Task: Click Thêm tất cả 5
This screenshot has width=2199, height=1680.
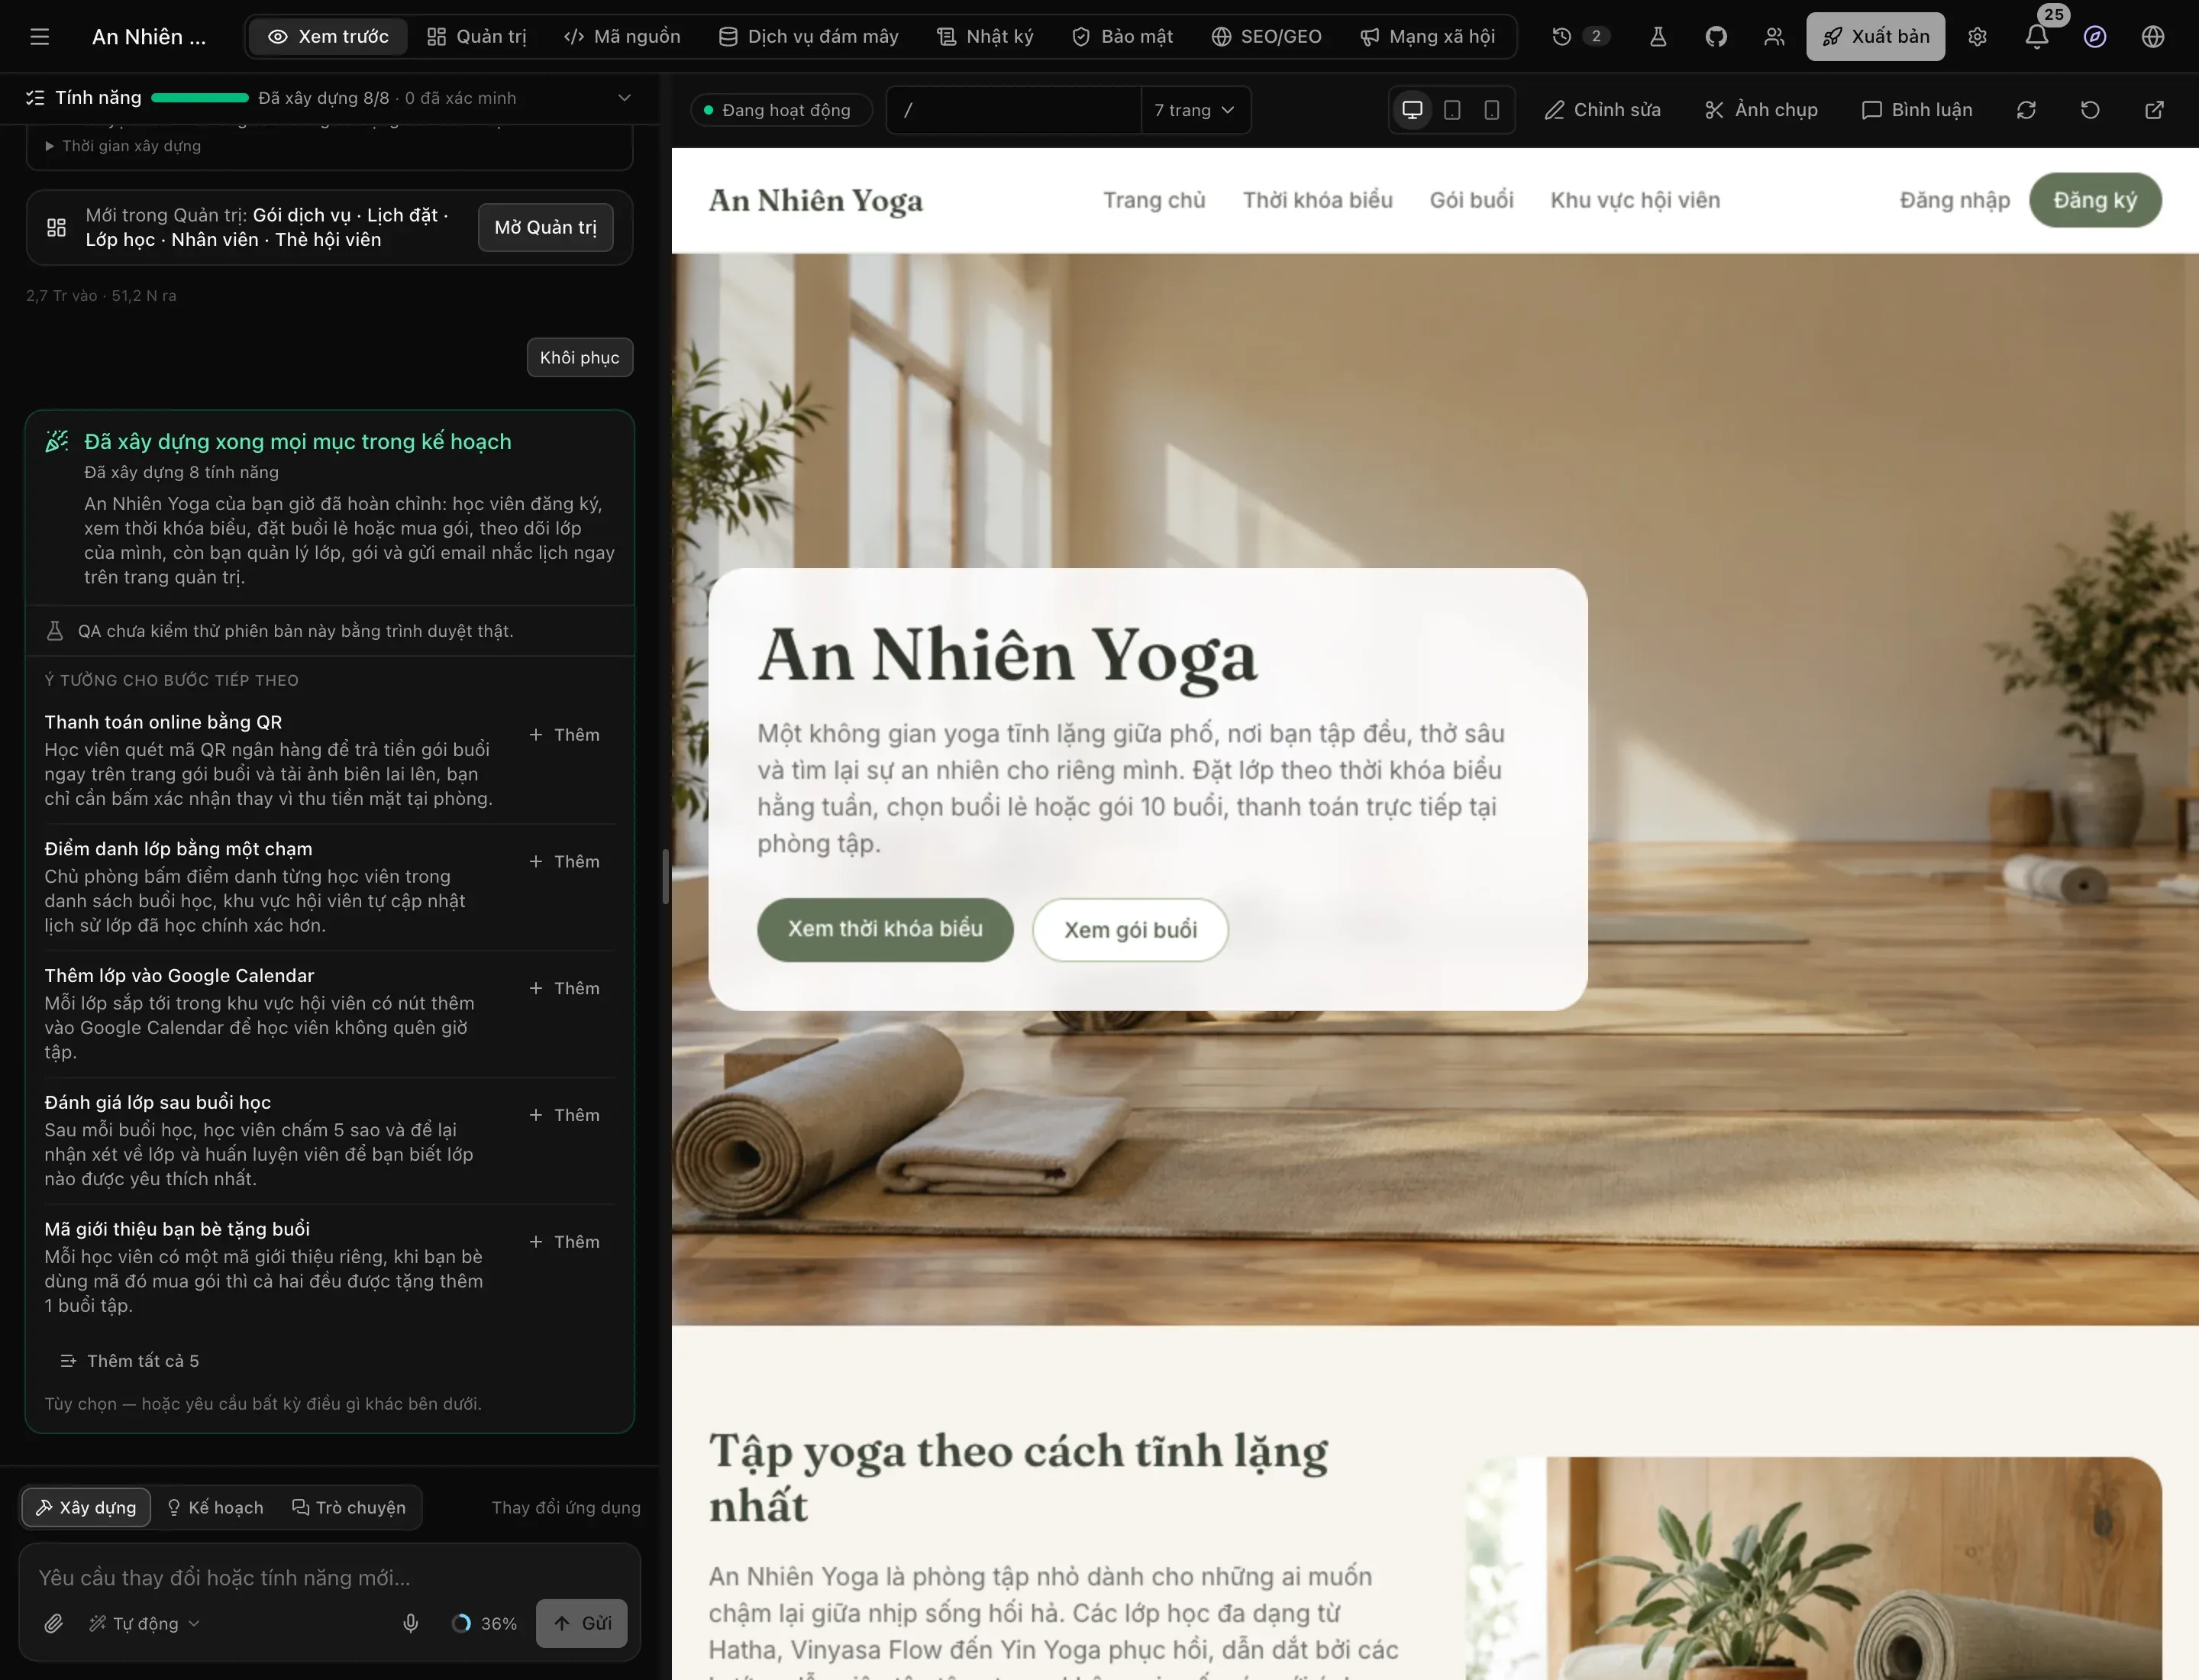Action: 130,1361
